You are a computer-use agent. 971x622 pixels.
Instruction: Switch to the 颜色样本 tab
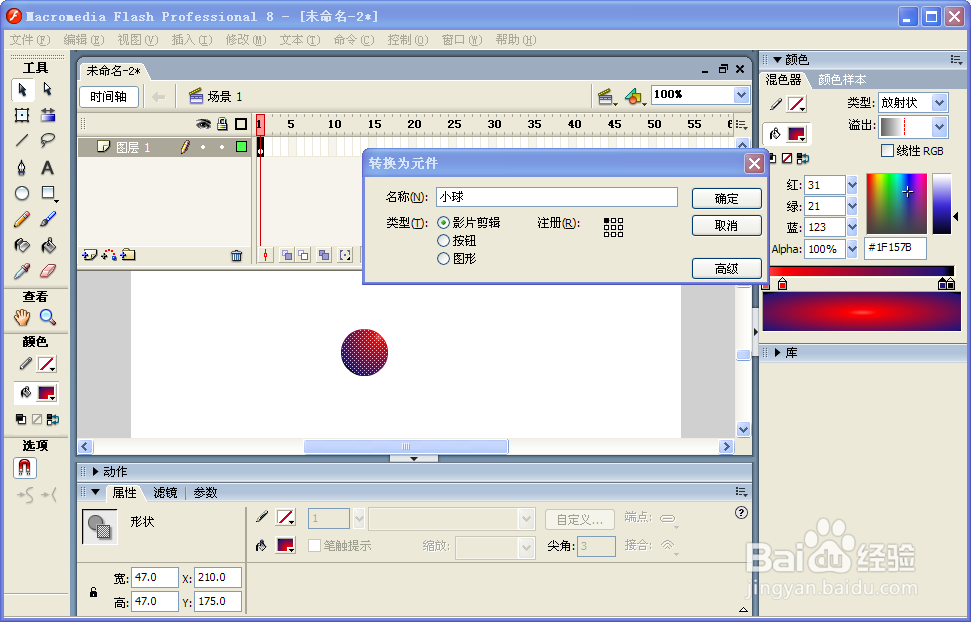[x=843, y=81]
